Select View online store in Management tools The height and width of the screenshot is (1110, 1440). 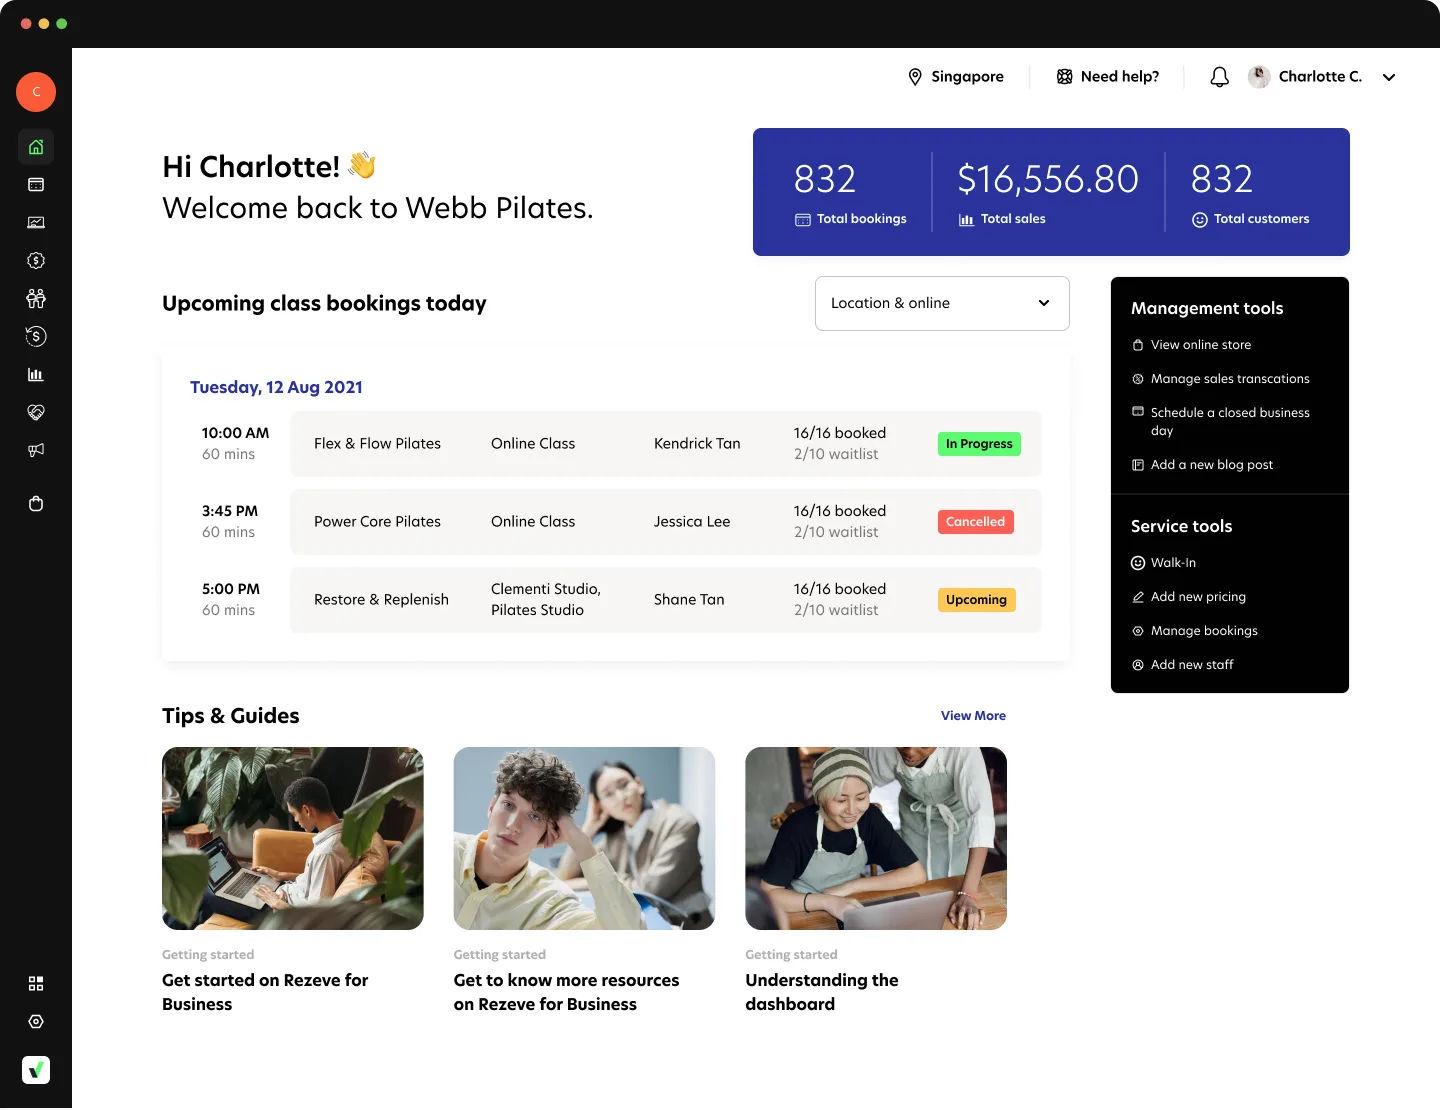[1200, 345]
